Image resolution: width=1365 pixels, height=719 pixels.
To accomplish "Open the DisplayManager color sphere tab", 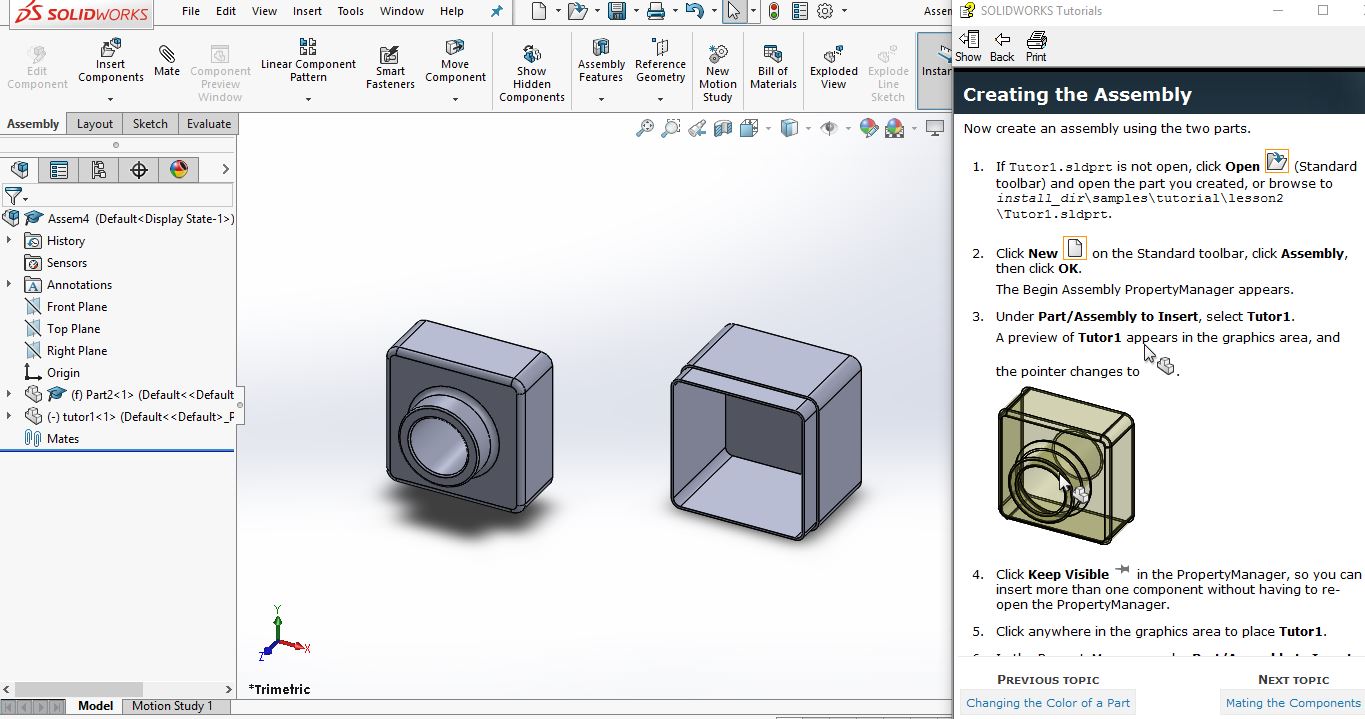I will pyautogui.click(x=179, y=170).
